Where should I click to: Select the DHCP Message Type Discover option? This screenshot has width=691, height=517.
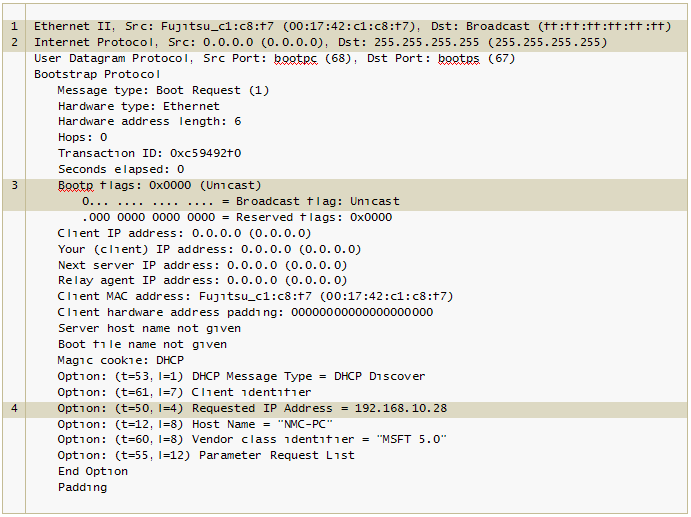coord(241,376)
